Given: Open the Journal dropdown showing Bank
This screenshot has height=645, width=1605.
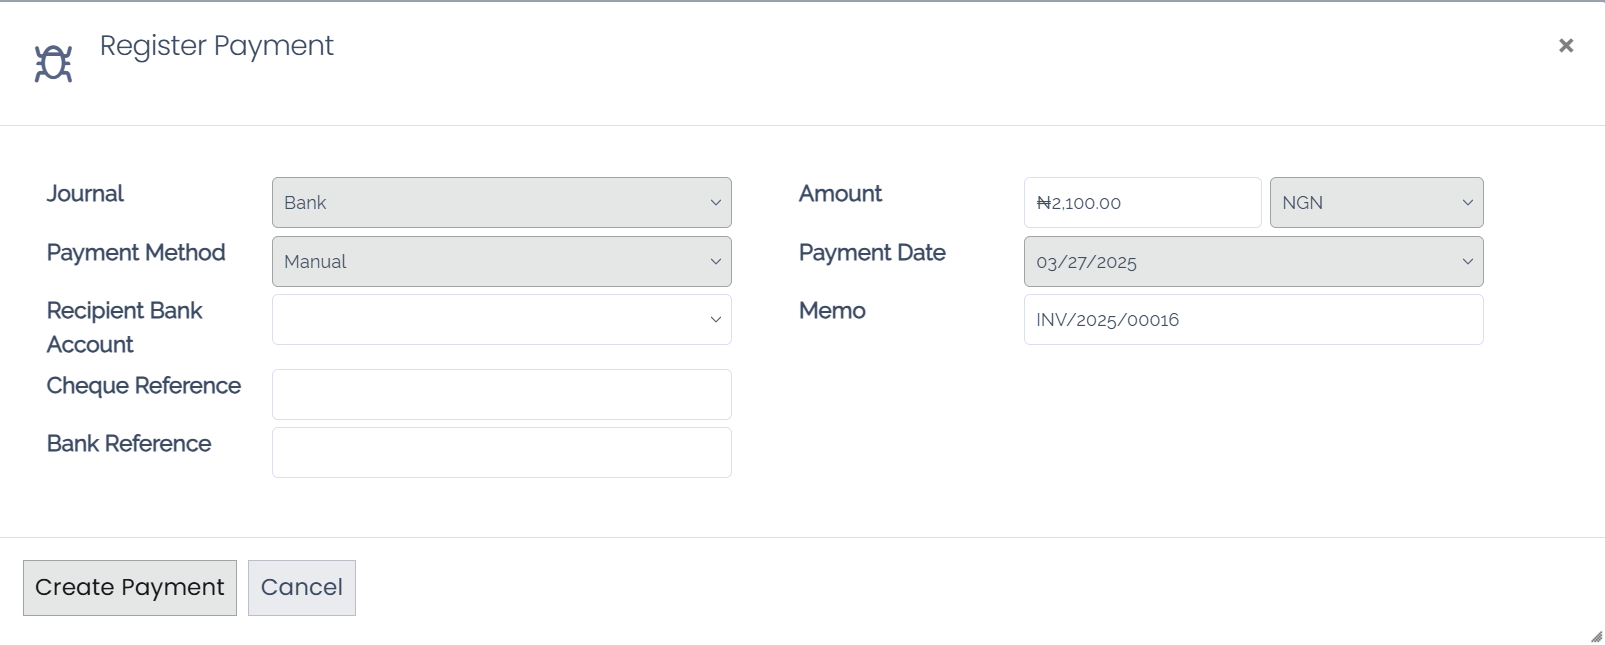Looking at the screenshot, I should coord(500,203).
